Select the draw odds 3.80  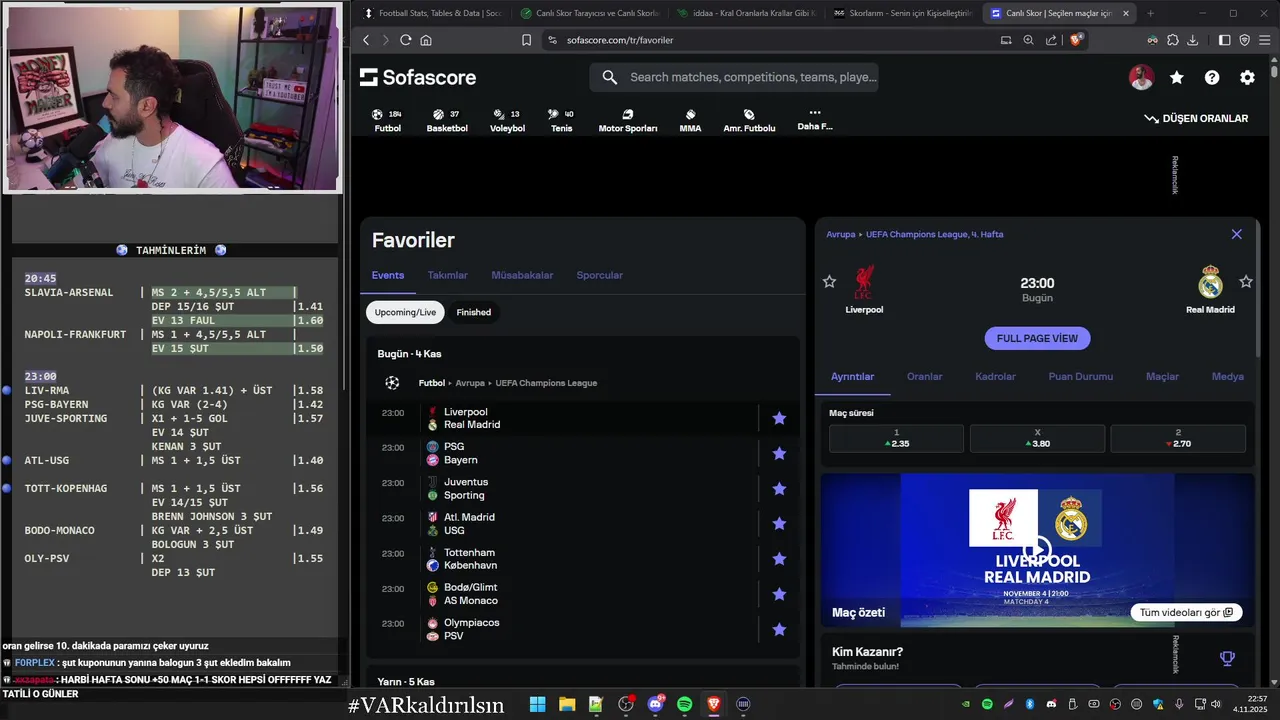coord(1037,438)
